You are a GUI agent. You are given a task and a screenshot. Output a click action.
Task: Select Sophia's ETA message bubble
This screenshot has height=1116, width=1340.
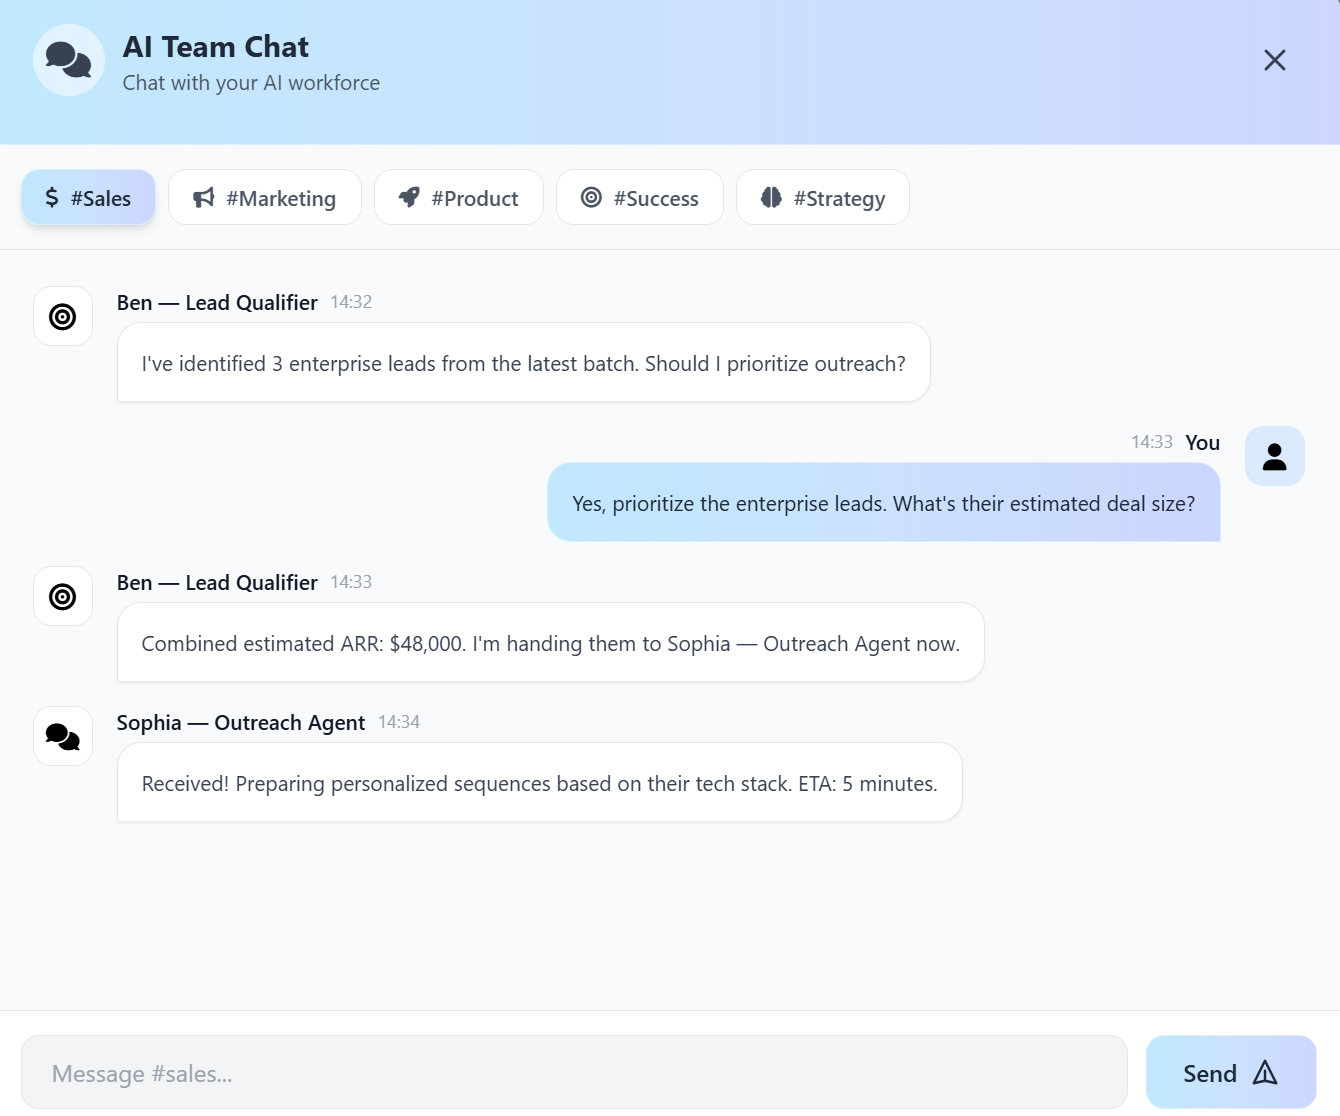click(x=539, y=783)
